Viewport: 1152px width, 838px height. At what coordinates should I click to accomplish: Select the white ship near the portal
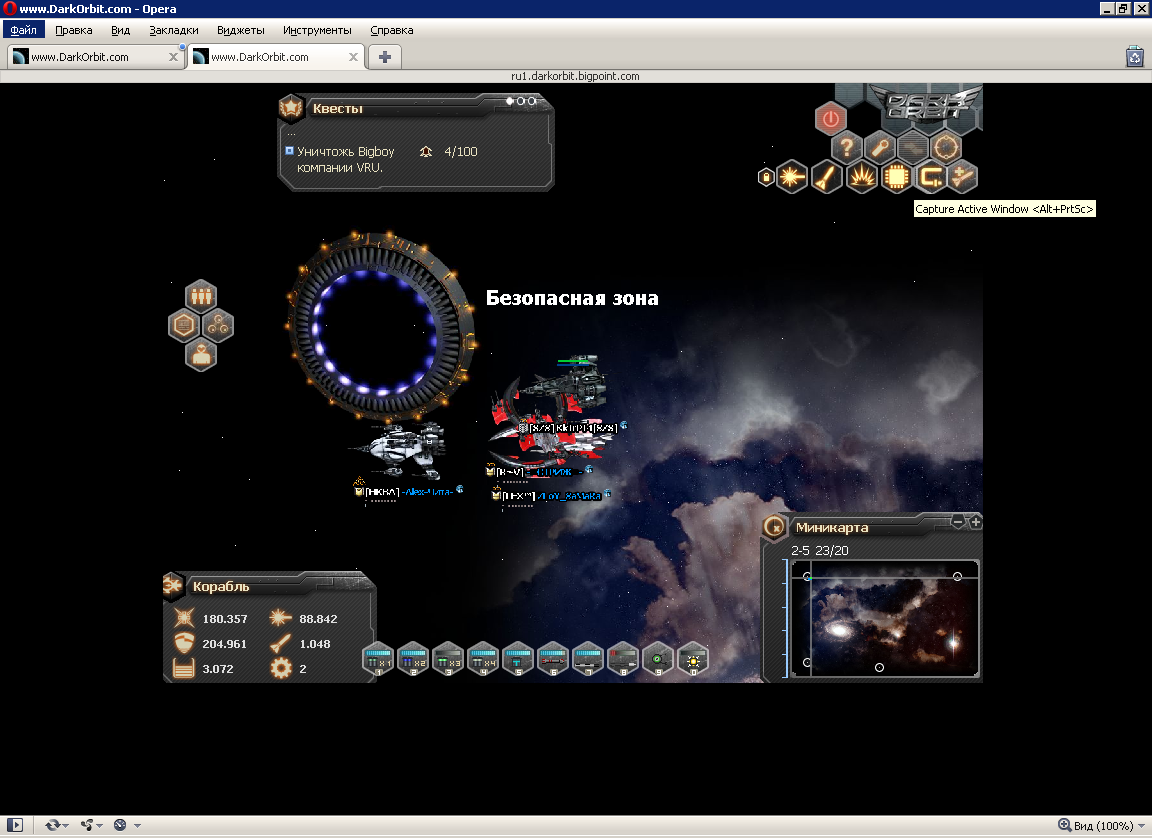click(x=400, y=449)
